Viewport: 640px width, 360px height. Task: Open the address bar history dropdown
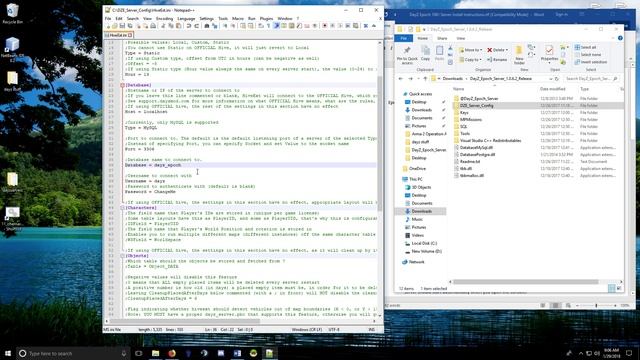click(x=551, y=78)
